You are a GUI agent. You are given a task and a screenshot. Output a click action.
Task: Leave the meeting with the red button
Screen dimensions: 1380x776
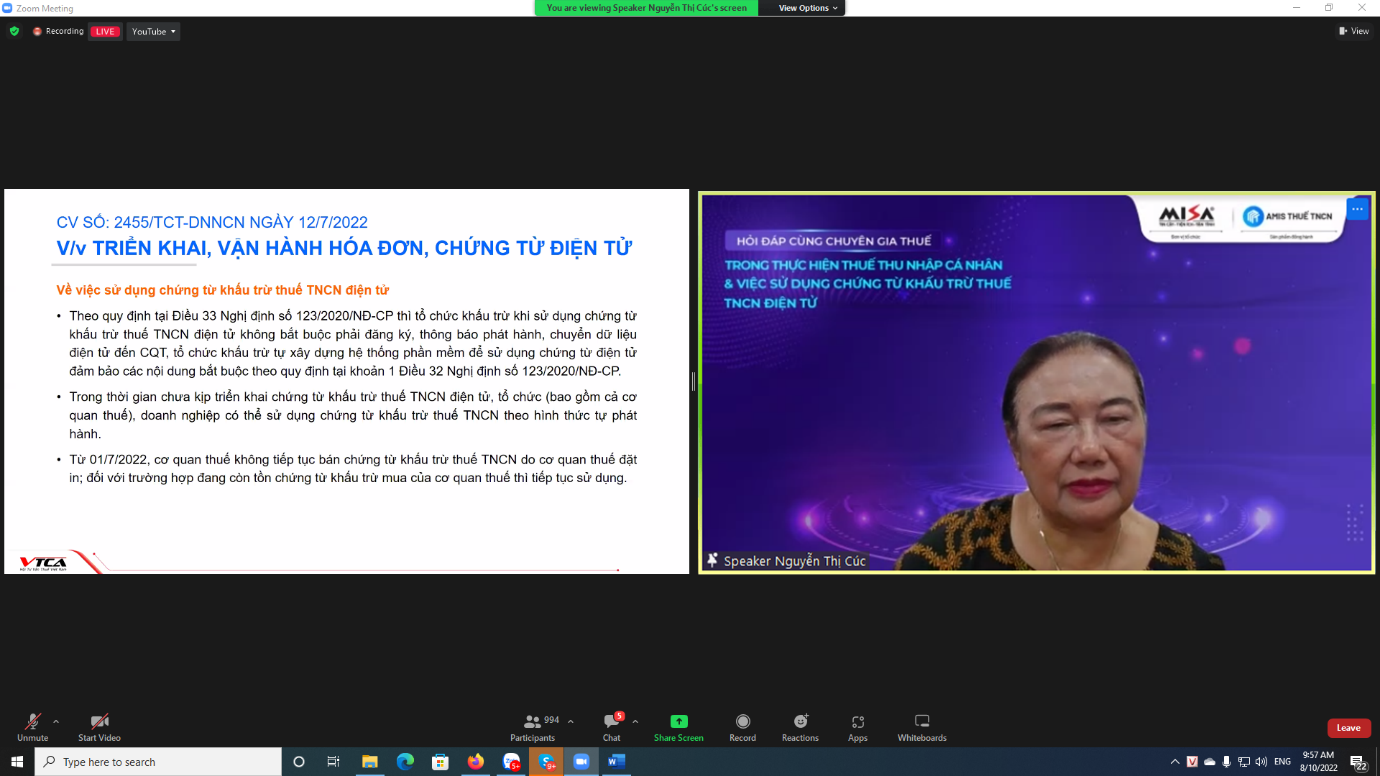point(1349,728)
